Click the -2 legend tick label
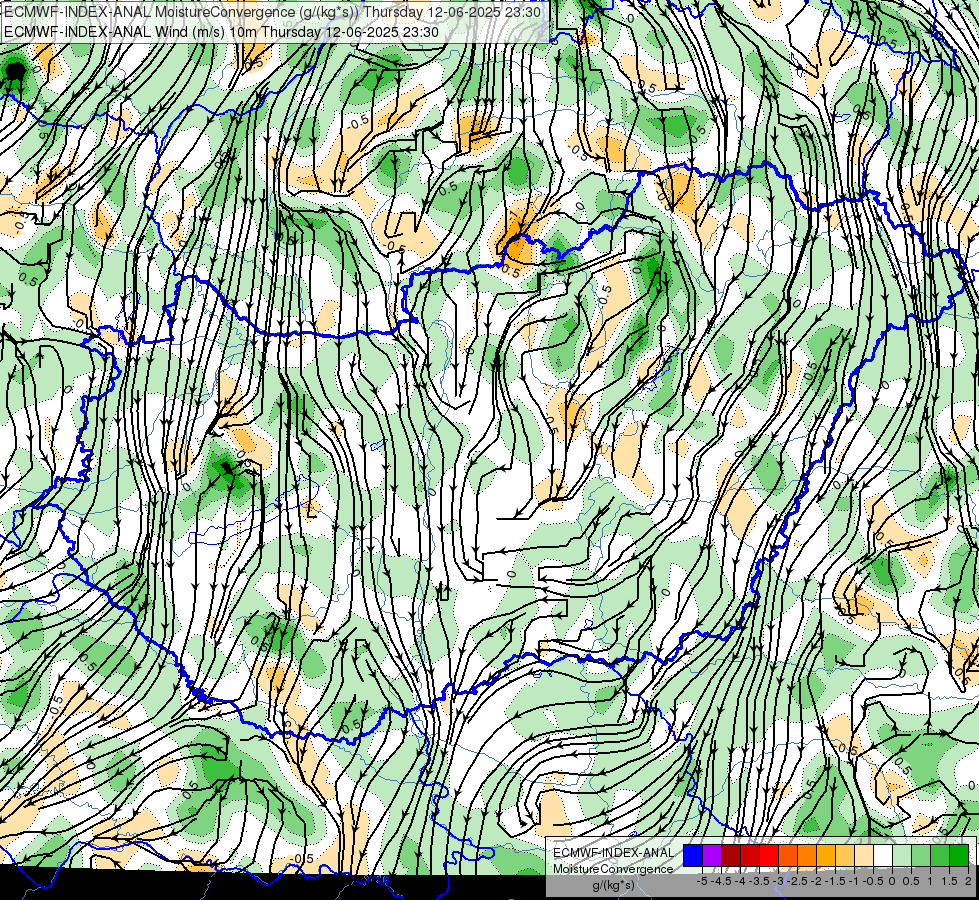 (817, 881)
